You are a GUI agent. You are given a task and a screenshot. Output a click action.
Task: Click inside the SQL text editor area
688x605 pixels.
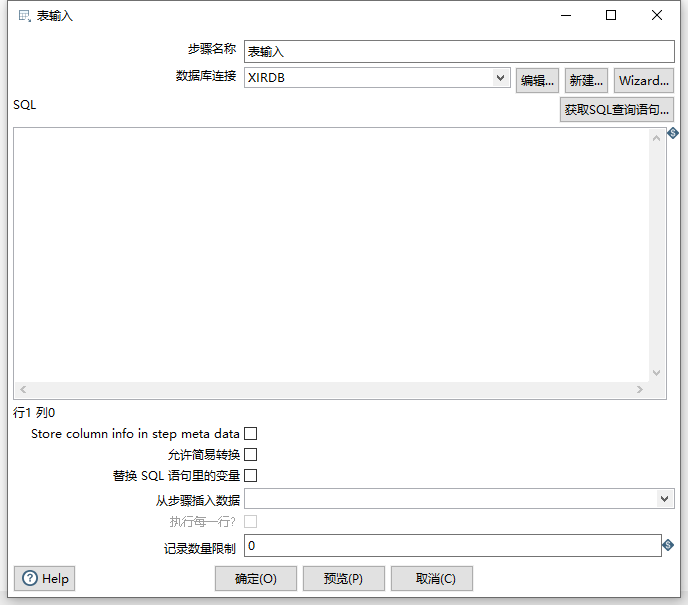331,254
